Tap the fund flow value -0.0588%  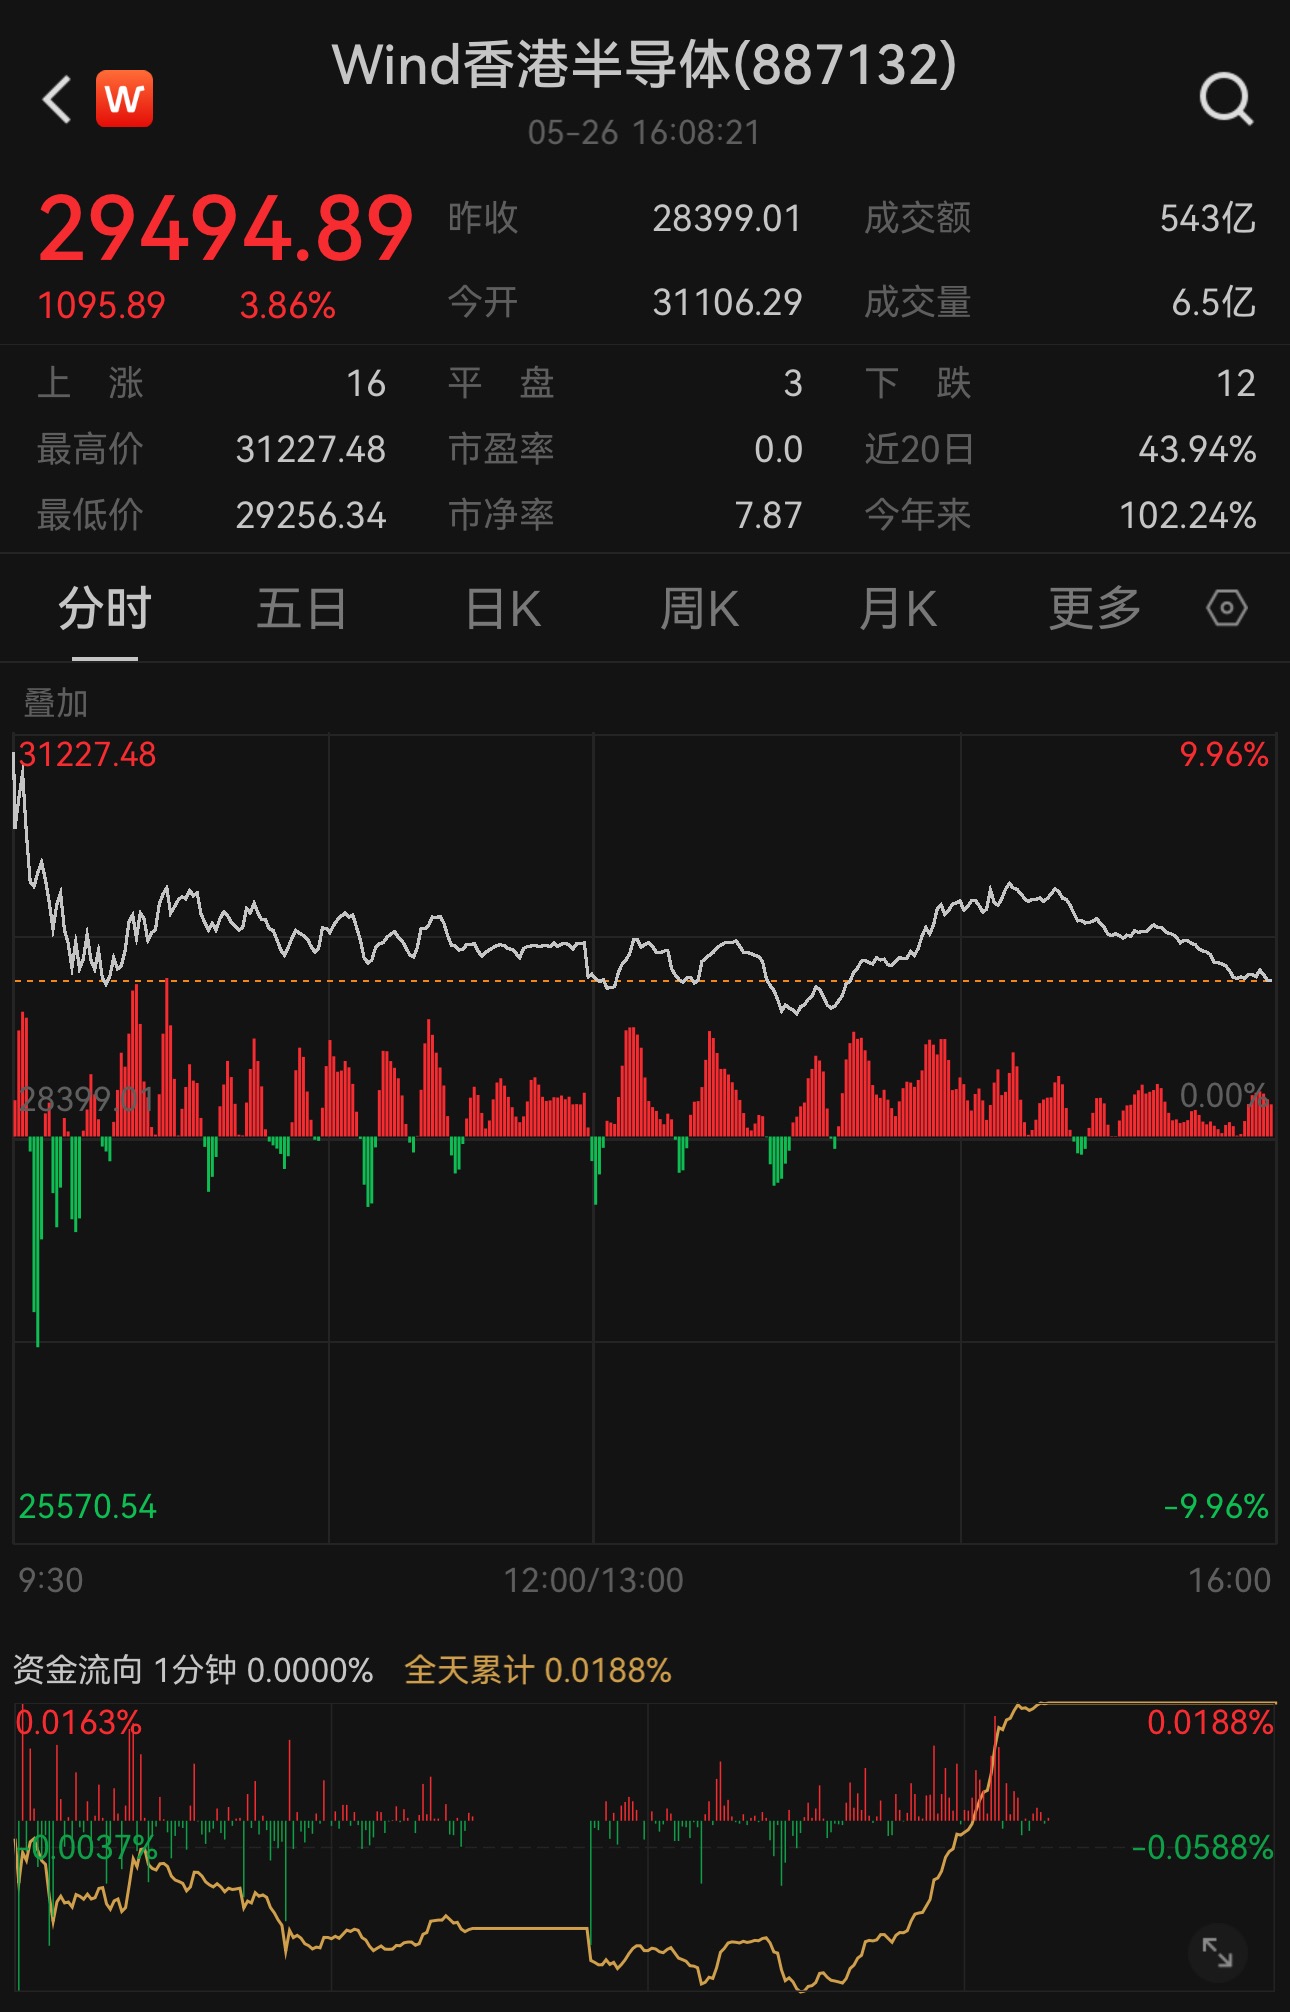tap(1202, 1847)
